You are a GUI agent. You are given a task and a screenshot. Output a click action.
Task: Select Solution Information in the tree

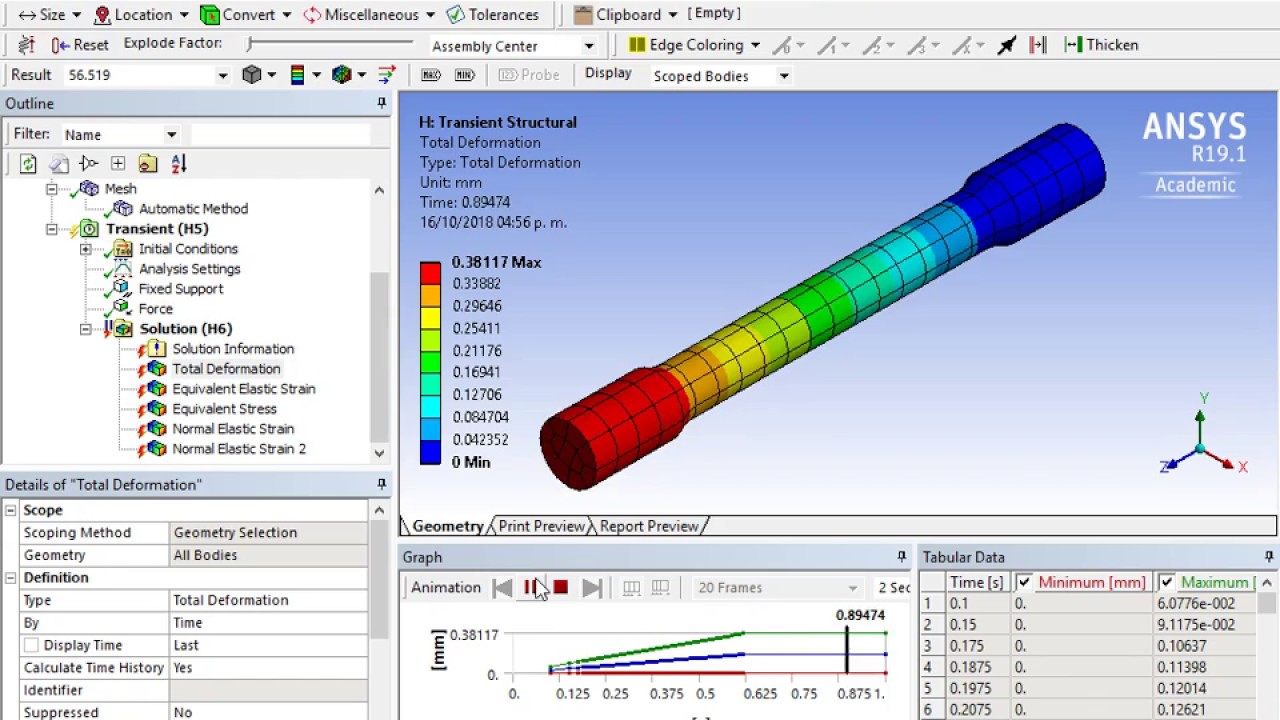[x=233, y=349]
